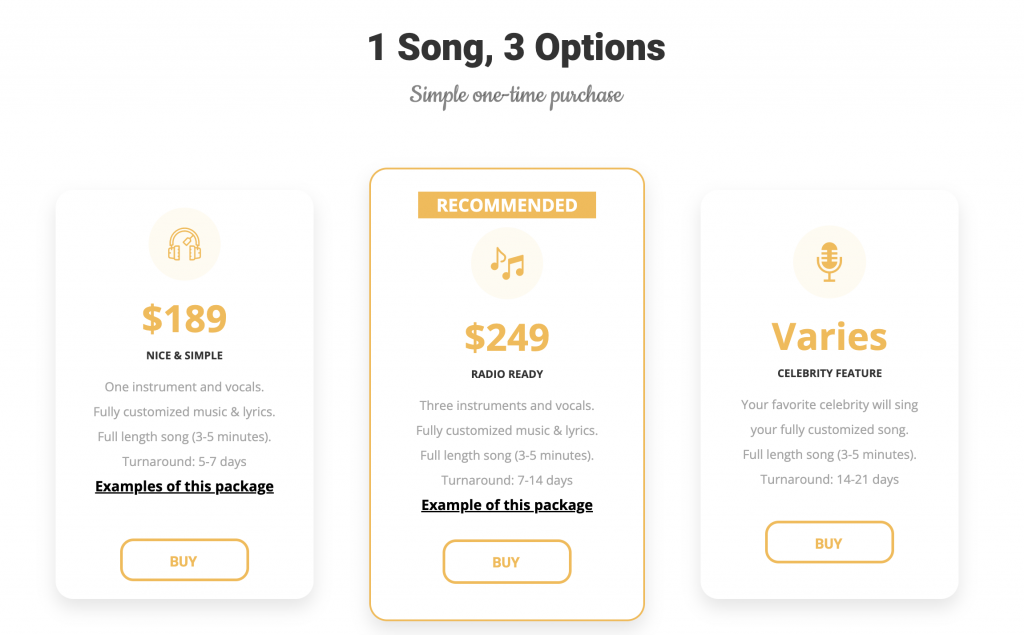Click the Varies price text
Viewport: 1024px width, 635px height.
point(829,336)
